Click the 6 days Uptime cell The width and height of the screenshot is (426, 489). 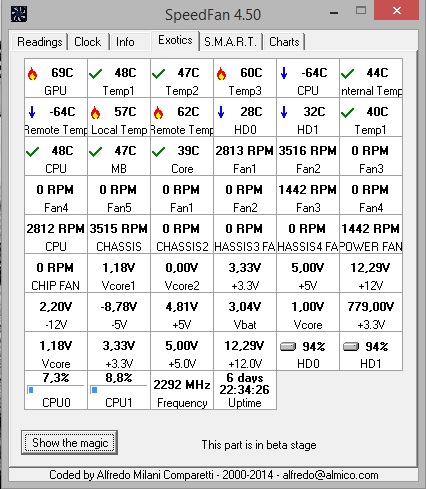pos(245,390)
